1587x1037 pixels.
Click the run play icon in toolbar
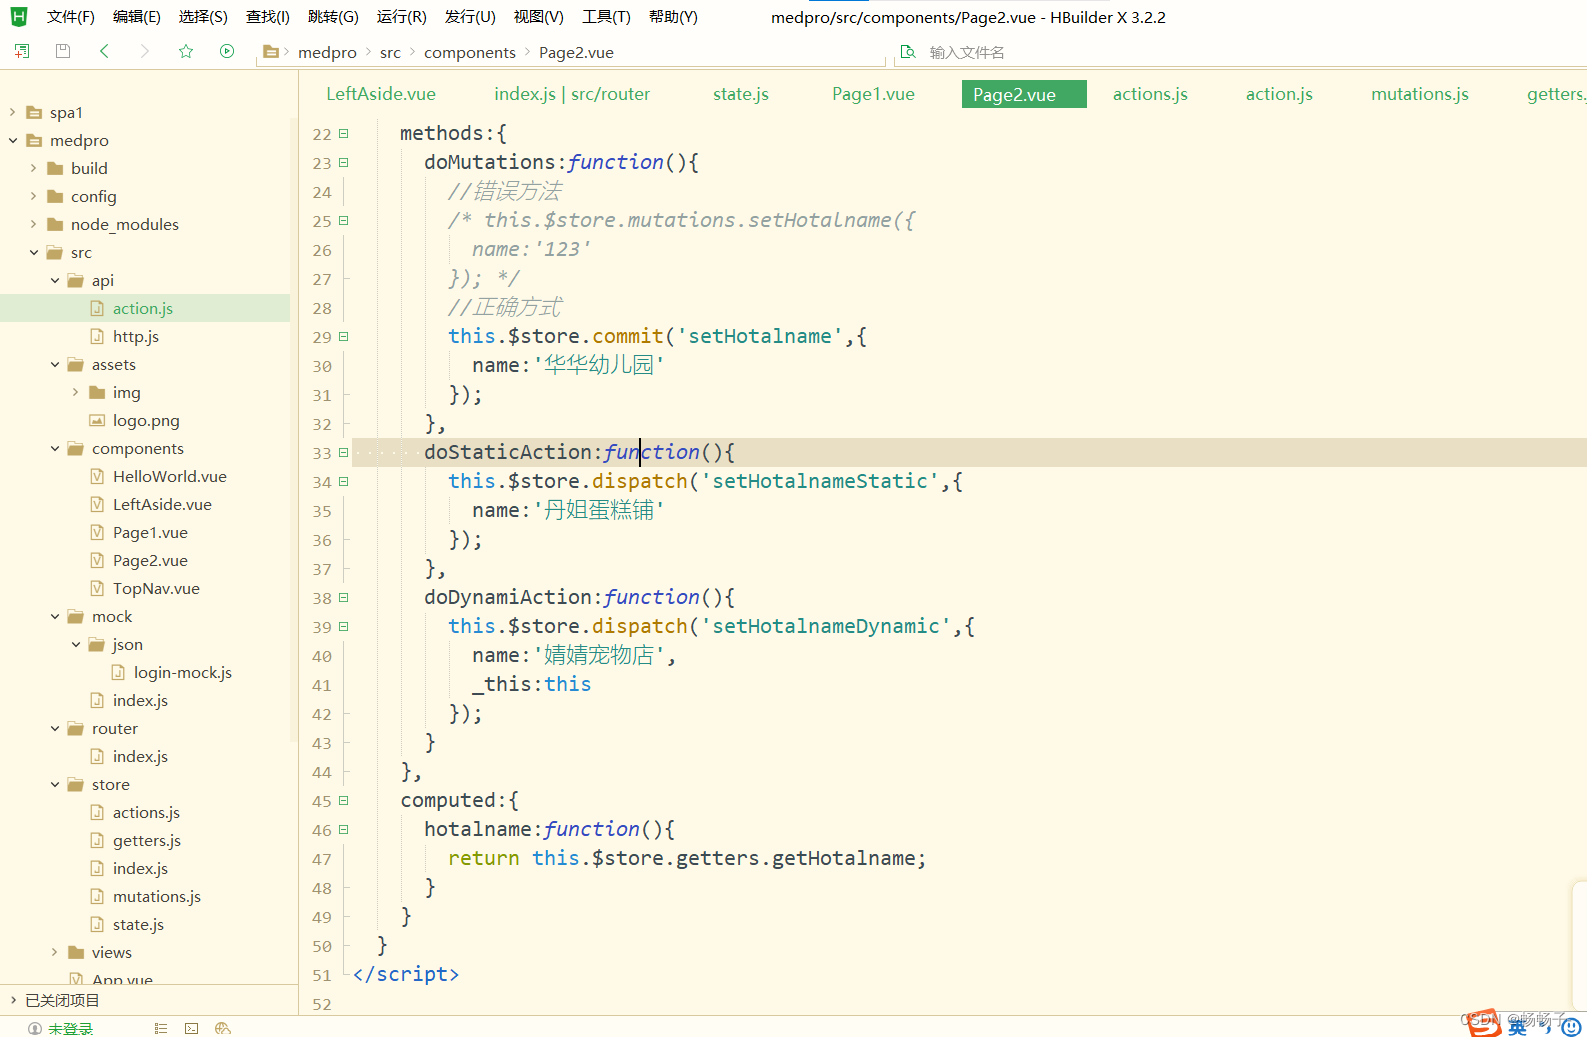pyautogui.click(x=227, y=51)
